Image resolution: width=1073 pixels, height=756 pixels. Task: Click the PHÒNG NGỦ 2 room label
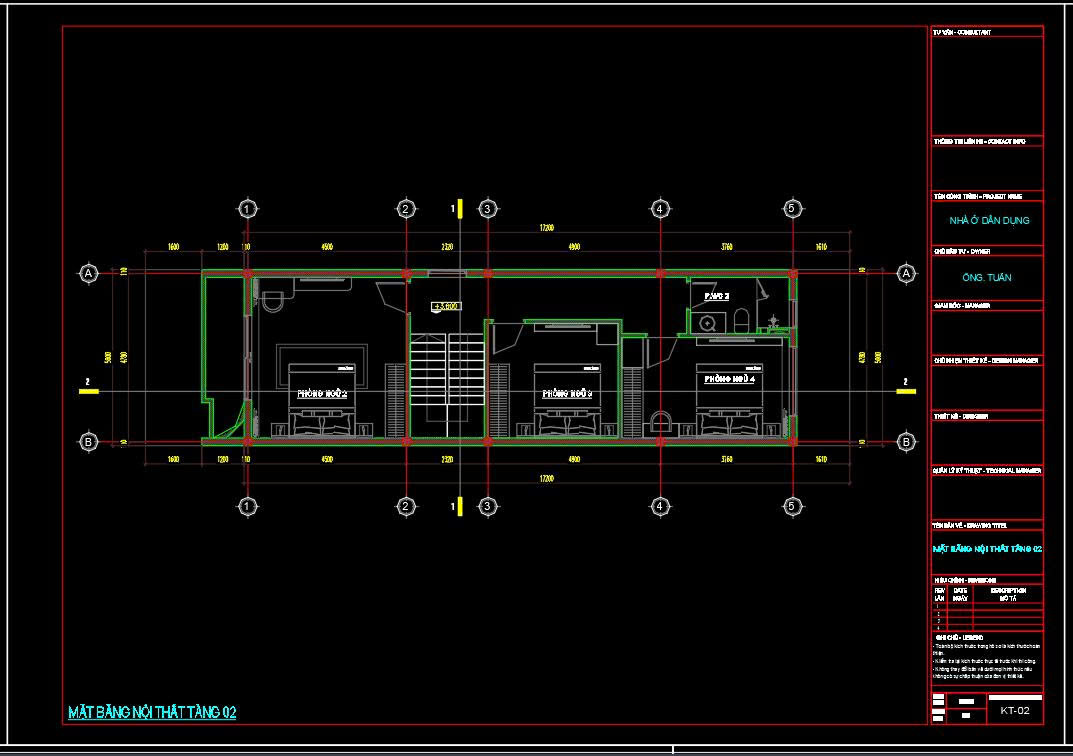[x=322, y=394]
